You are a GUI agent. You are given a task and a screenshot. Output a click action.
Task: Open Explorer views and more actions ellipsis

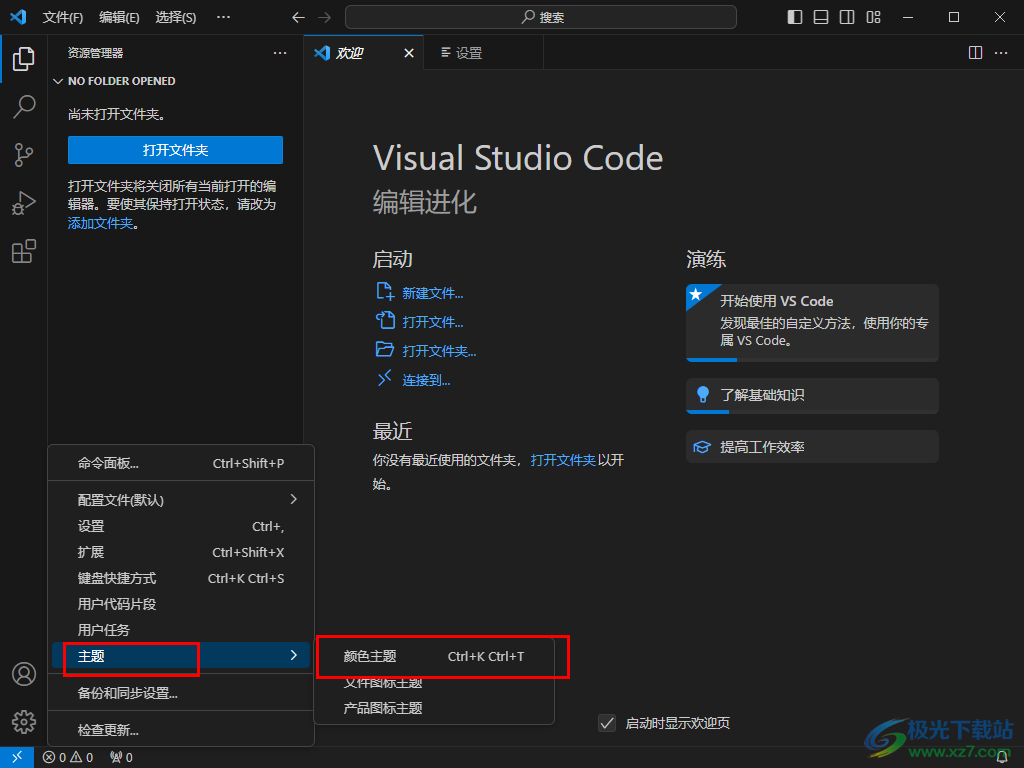point(280,53)
